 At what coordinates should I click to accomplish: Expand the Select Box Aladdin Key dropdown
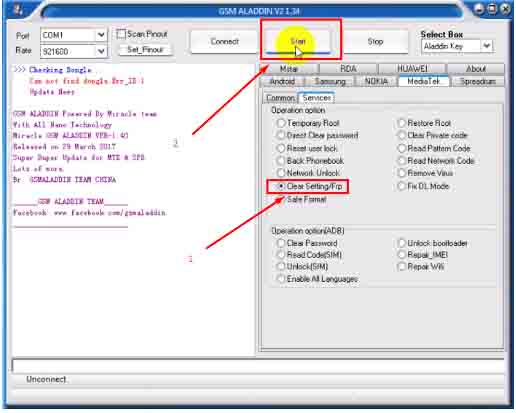[x=487, y=46]
